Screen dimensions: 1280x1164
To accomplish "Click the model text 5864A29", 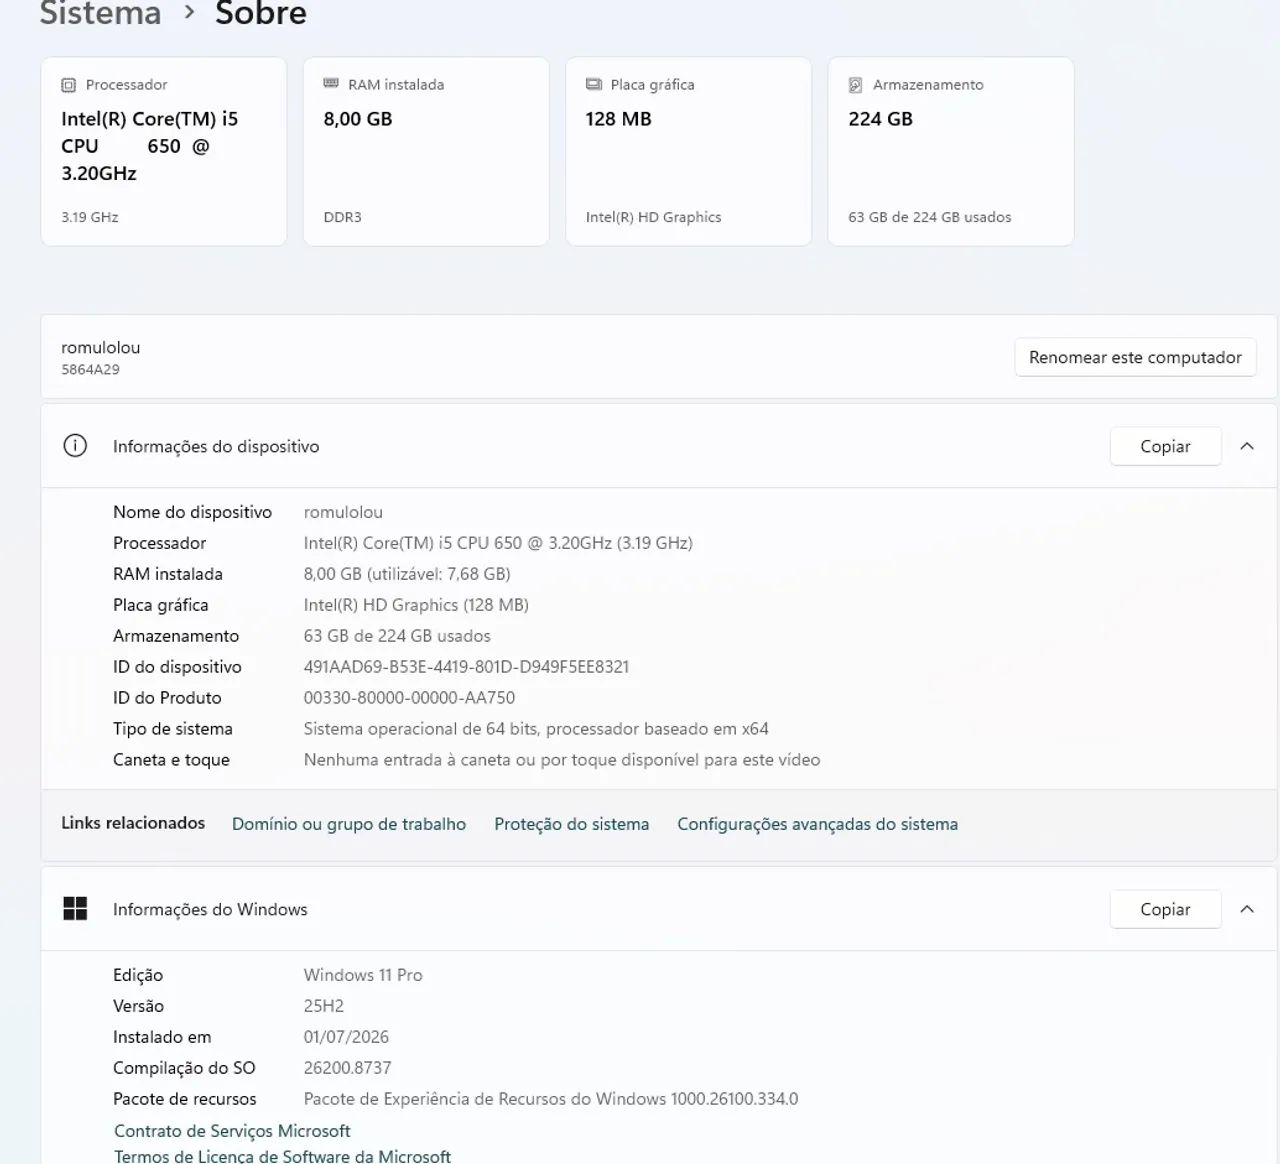I will [90, 370].
